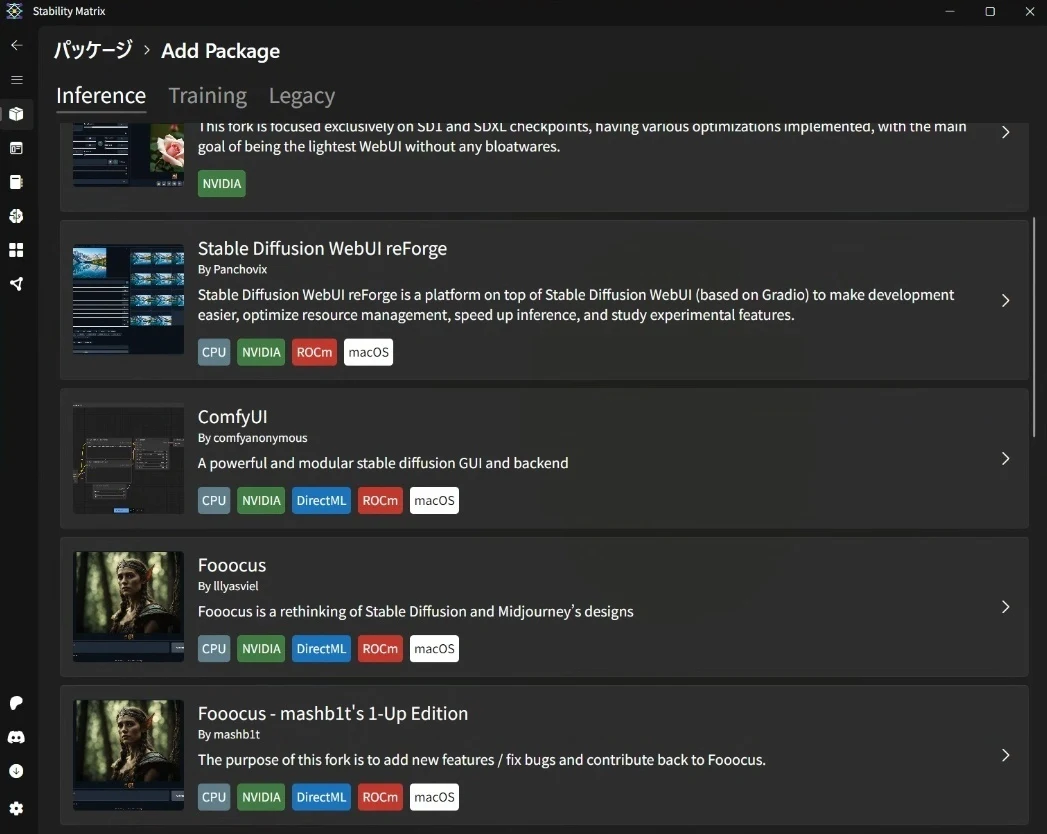Click the macOS tag under ComfyUI
The image size is (1047, 834).
(434, 500)
